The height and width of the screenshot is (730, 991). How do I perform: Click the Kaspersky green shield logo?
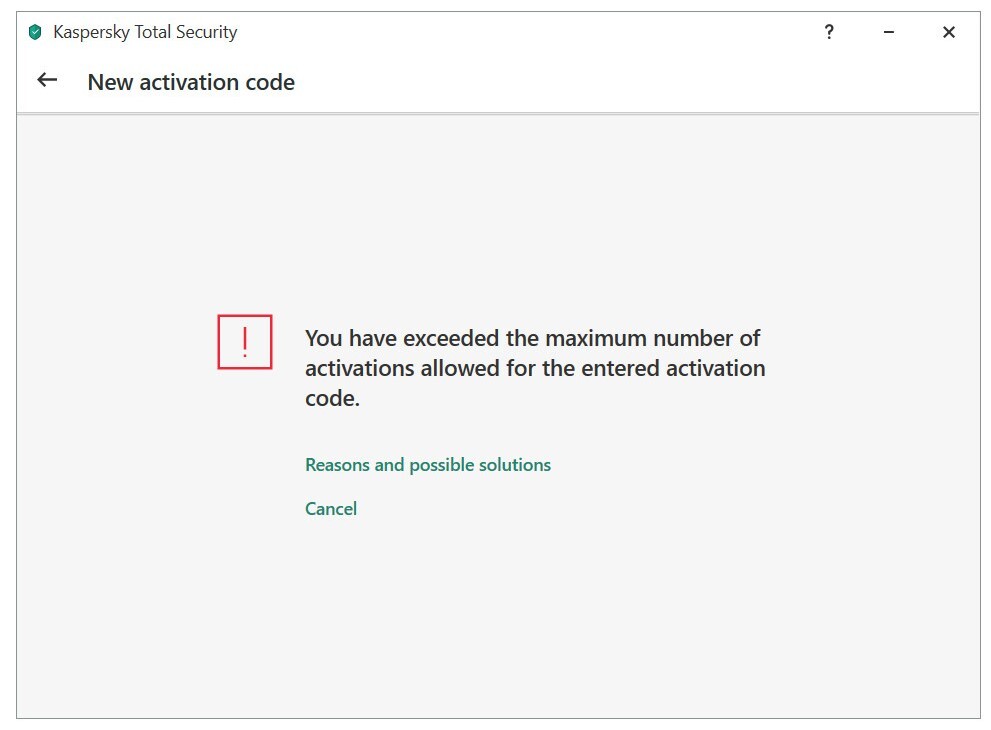(35, 32)
